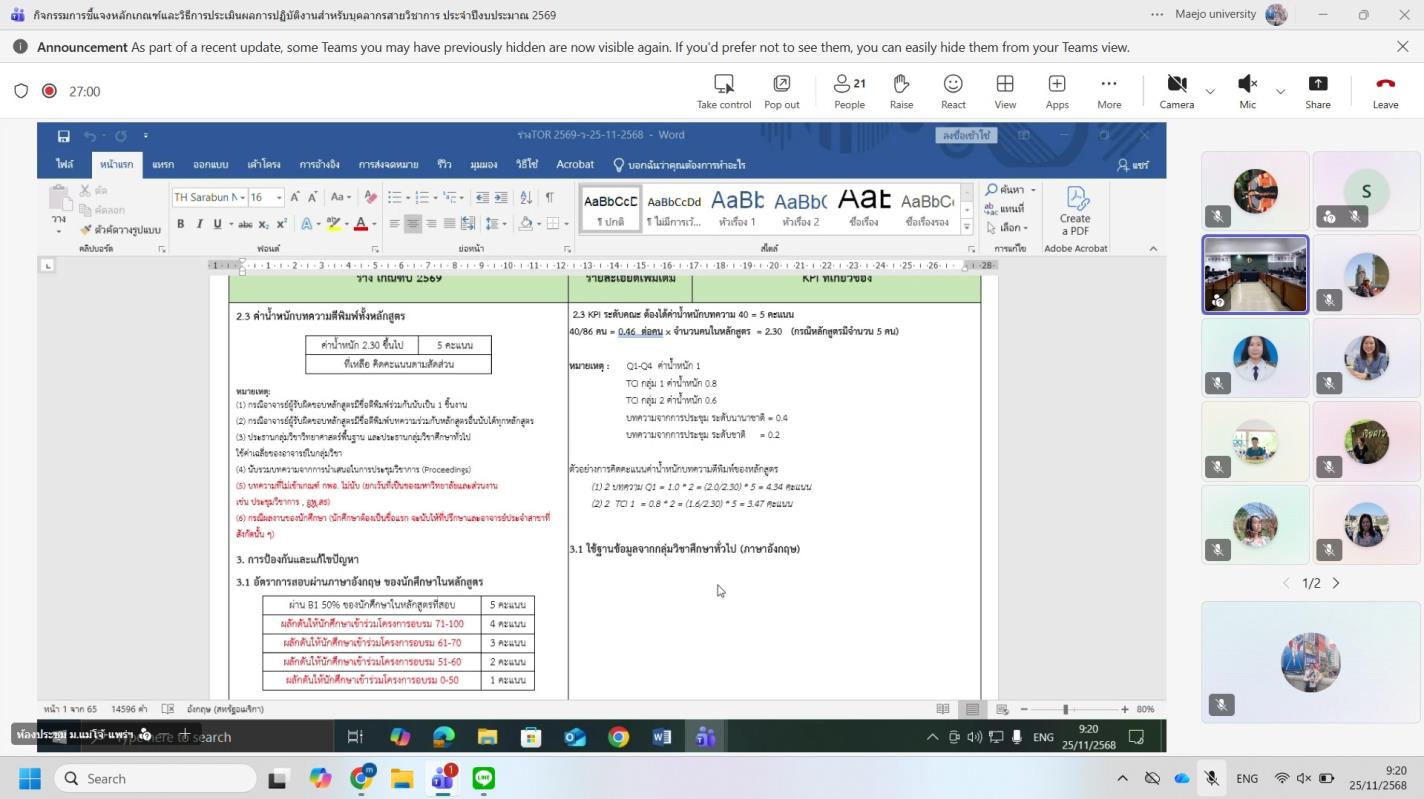Open the Apps panel
Image resolution: width=1424 pixels, height=799 pixels.
click(x=1057, y=84)
